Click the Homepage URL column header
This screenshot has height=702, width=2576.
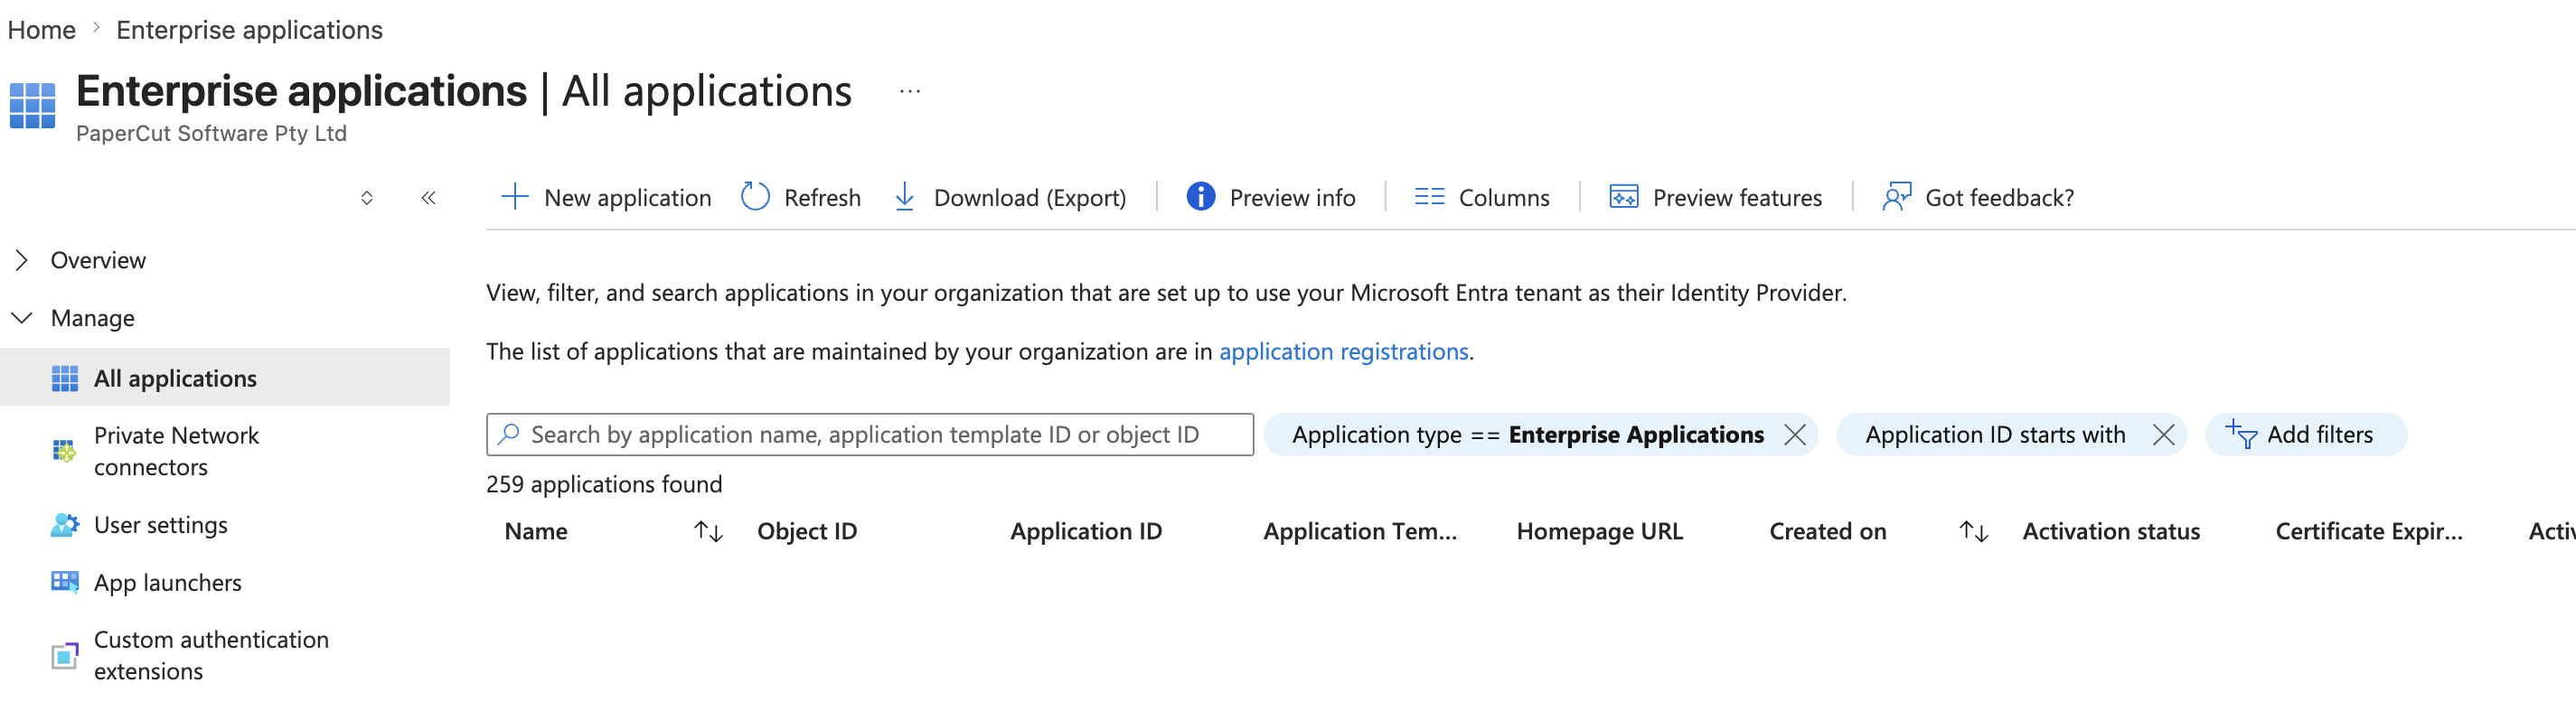point(1599,531)
